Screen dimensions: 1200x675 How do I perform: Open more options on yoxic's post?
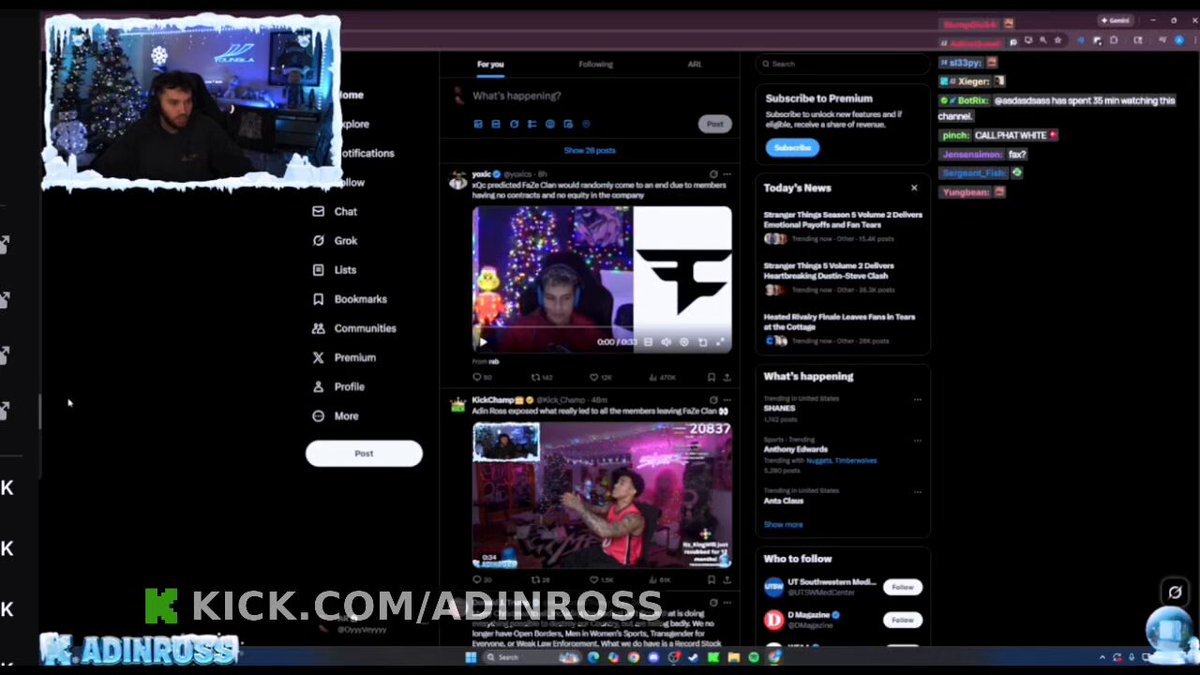pyautogui.click(x=728, y=174)
